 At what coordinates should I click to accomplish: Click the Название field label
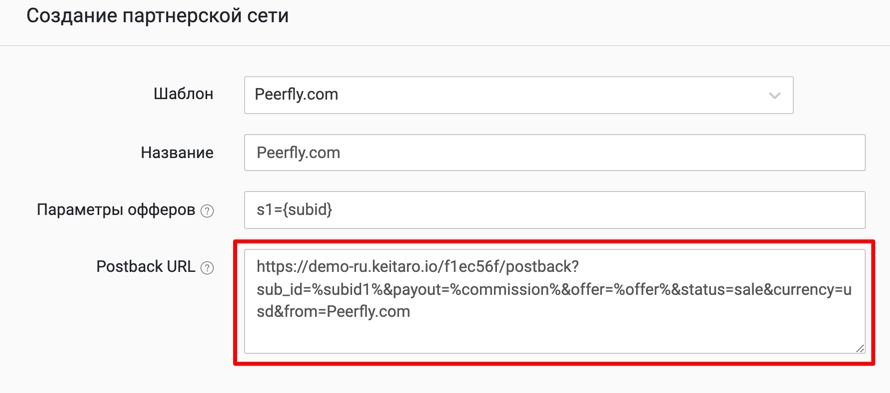click(x=177, y=152)
